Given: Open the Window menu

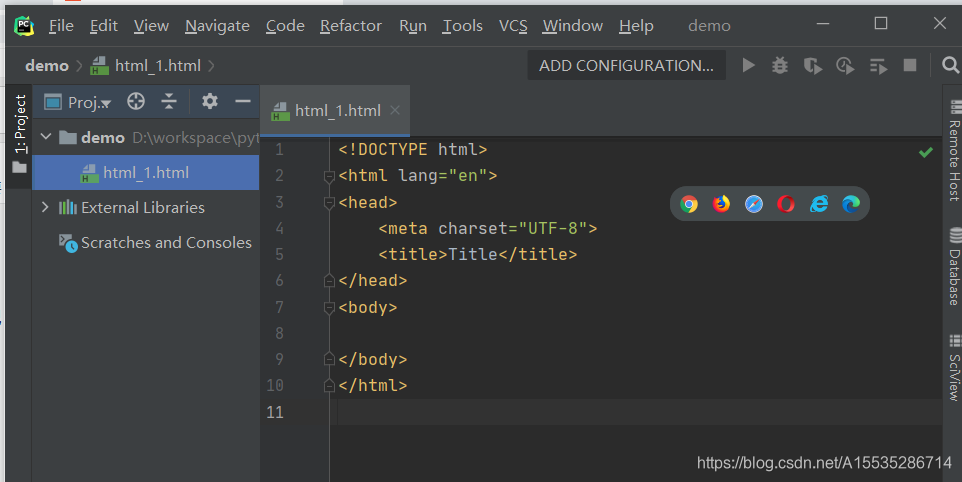Looking at the screenshot, I should point(572,26).
